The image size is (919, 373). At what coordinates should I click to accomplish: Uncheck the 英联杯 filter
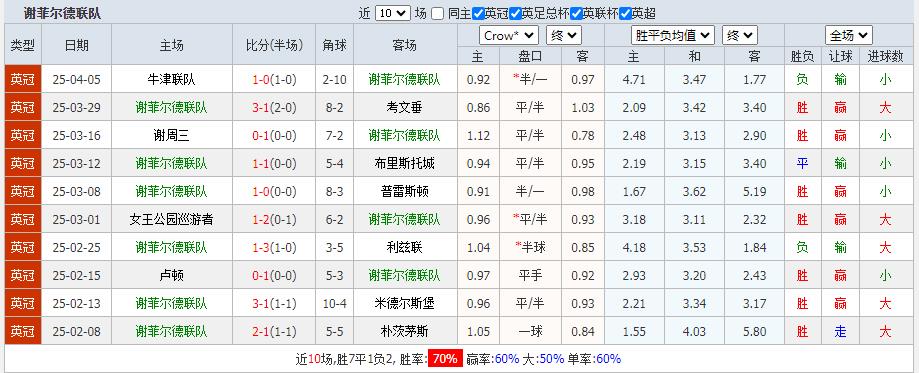576,13
